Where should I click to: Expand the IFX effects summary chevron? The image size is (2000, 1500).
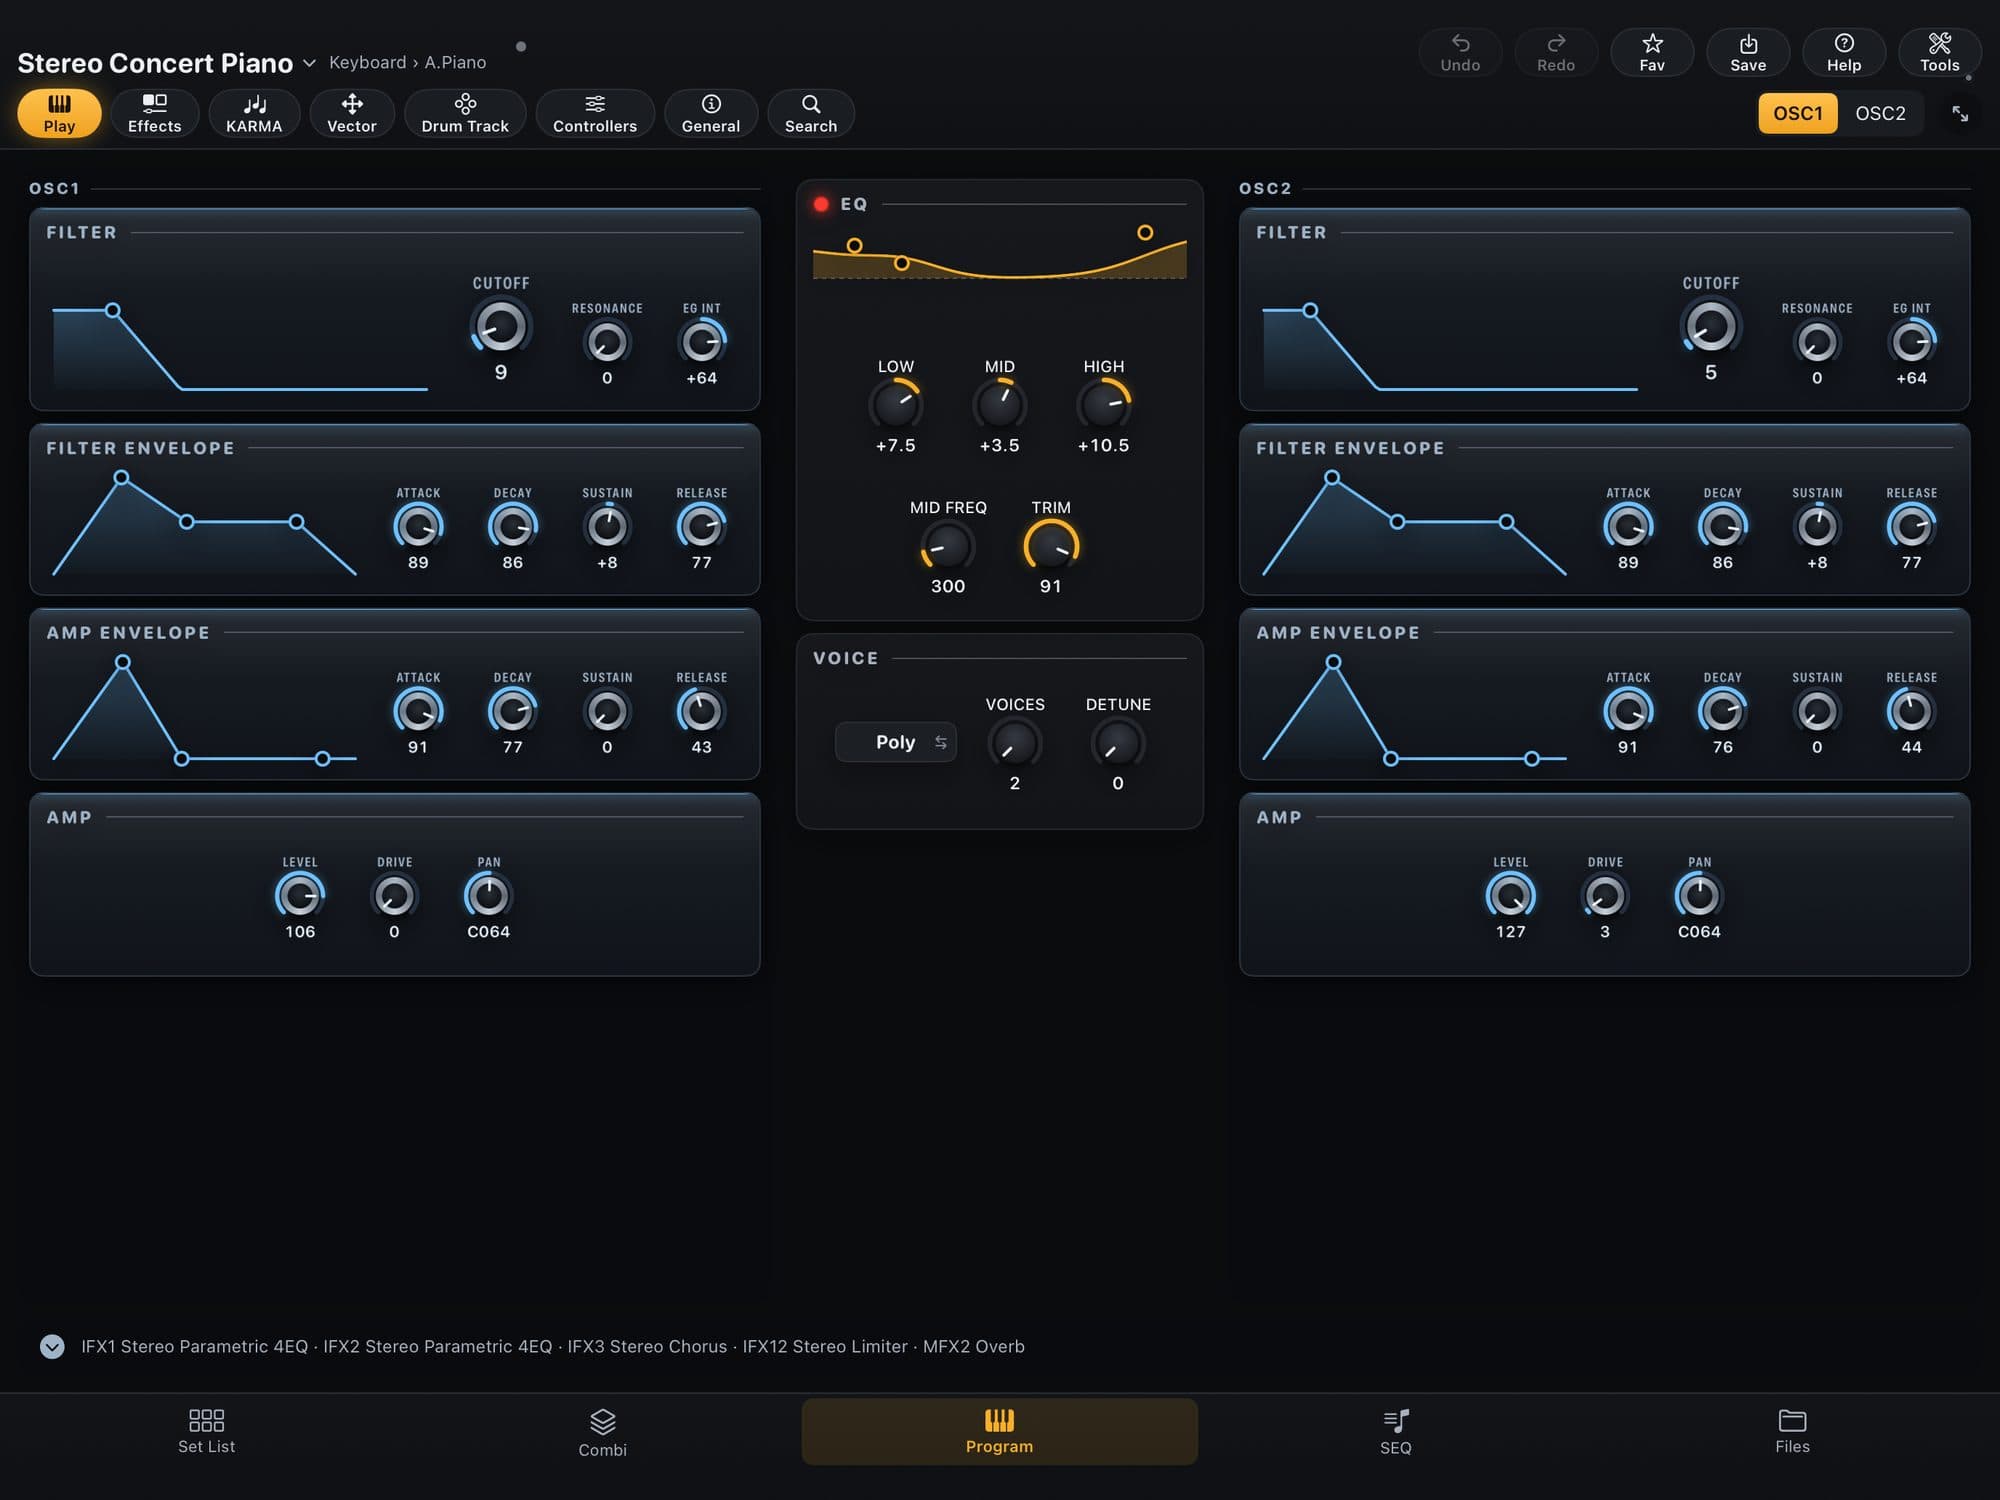[x=52, y=1346]
